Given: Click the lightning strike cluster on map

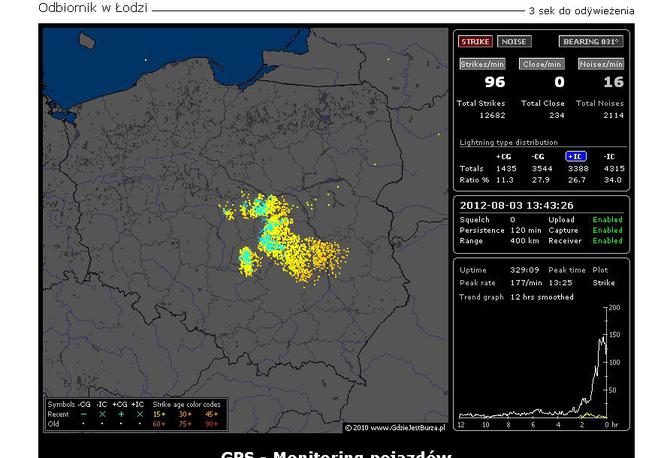Looking at the screenshot, I should (283, 240).
